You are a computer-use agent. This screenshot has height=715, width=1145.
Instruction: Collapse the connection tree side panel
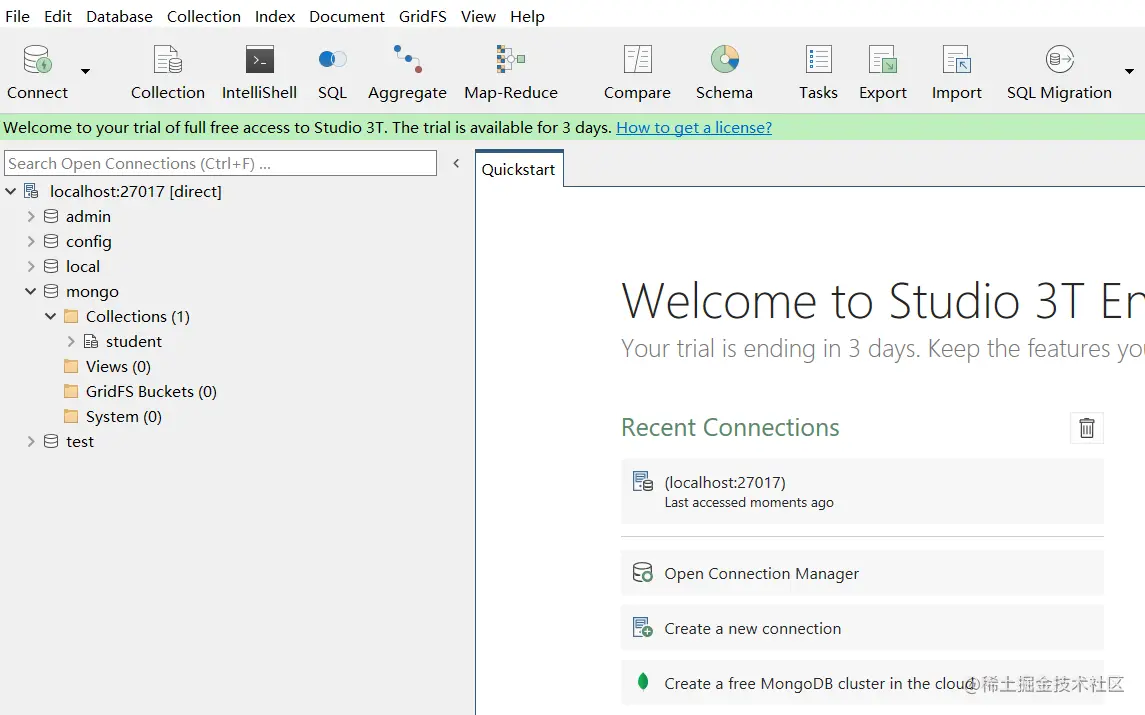coord(456,163)
